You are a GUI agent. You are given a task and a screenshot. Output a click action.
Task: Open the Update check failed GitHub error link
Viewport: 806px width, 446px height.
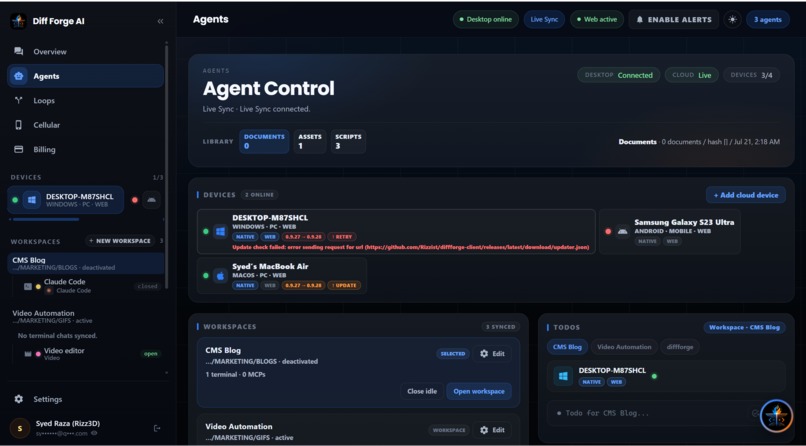410,247
